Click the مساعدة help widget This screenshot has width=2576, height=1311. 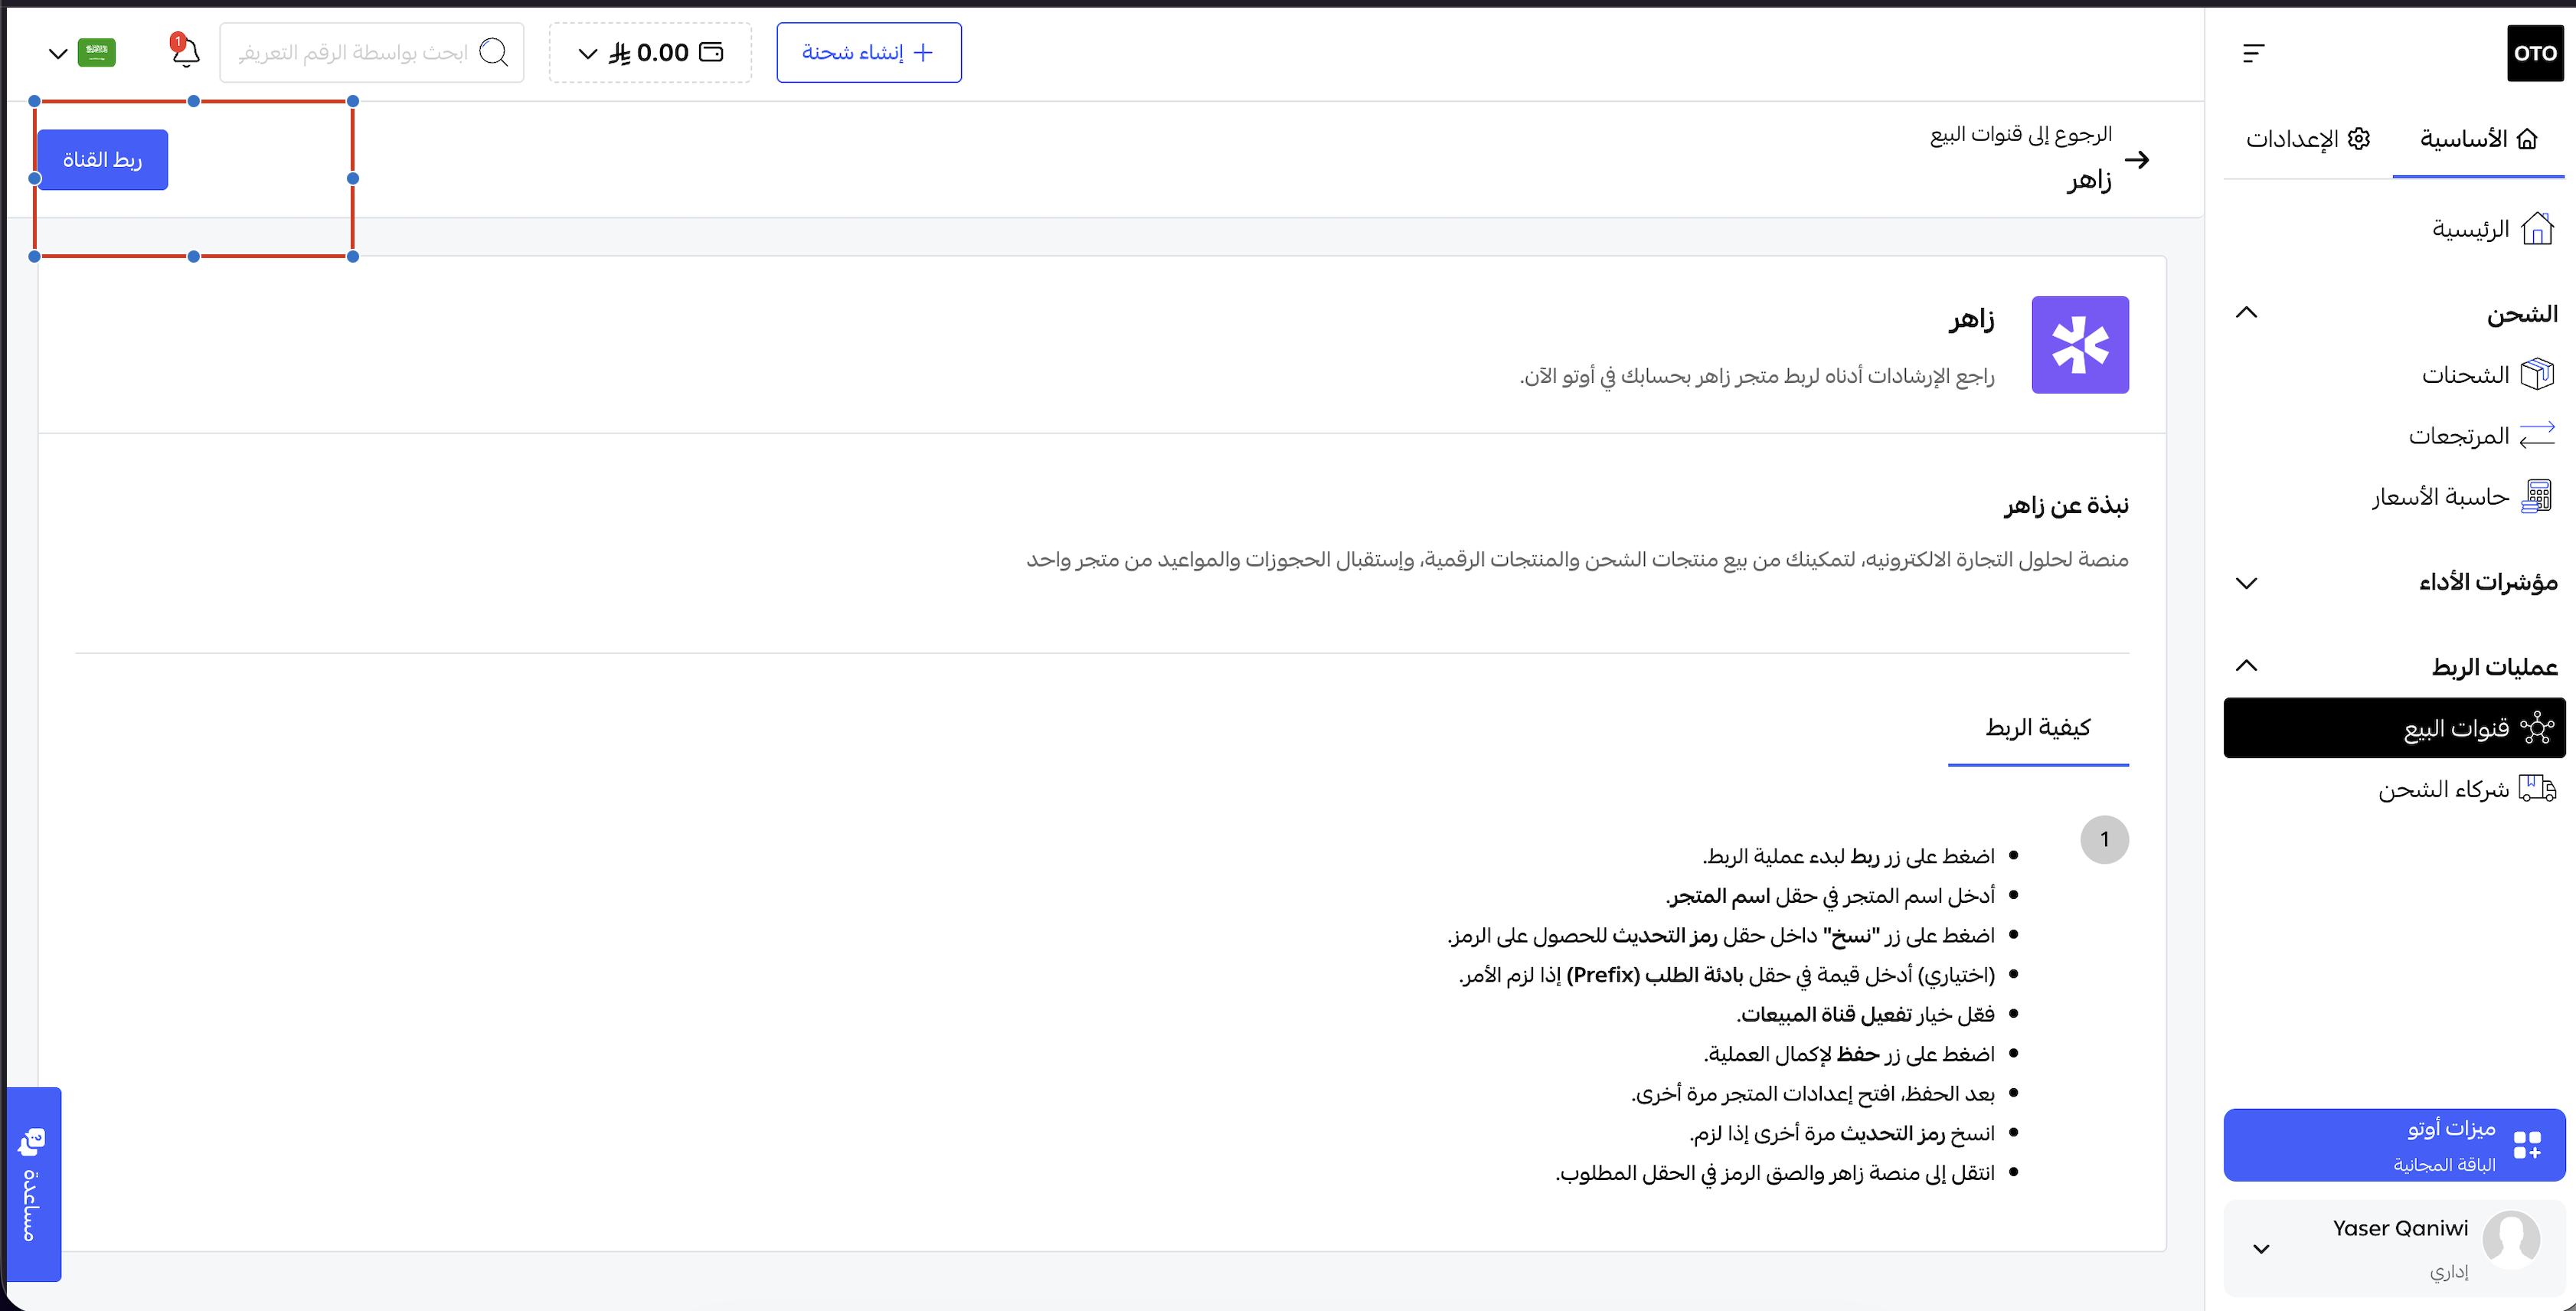click(x=33, y=1184)
